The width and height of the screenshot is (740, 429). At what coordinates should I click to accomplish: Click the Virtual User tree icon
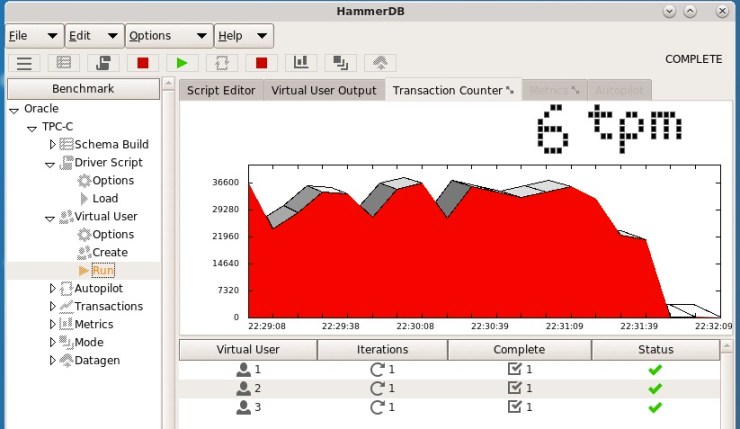[x=66, y=217]
